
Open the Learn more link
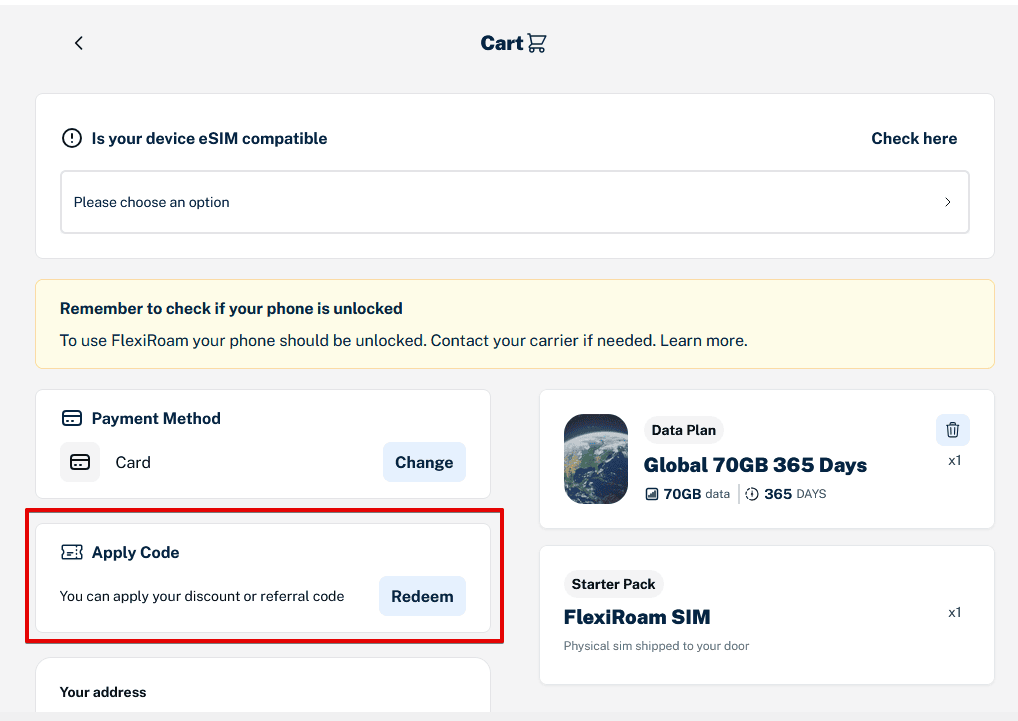click(702, 341)
